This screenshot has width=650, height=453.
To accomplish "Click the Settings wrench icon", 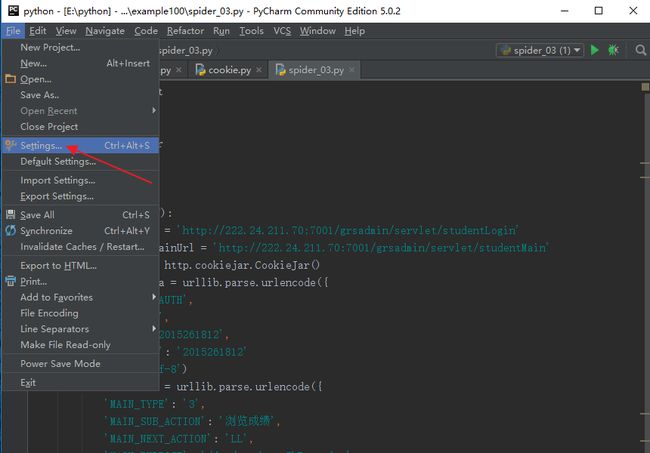I will pyautogui.click(x=10, y=145).
